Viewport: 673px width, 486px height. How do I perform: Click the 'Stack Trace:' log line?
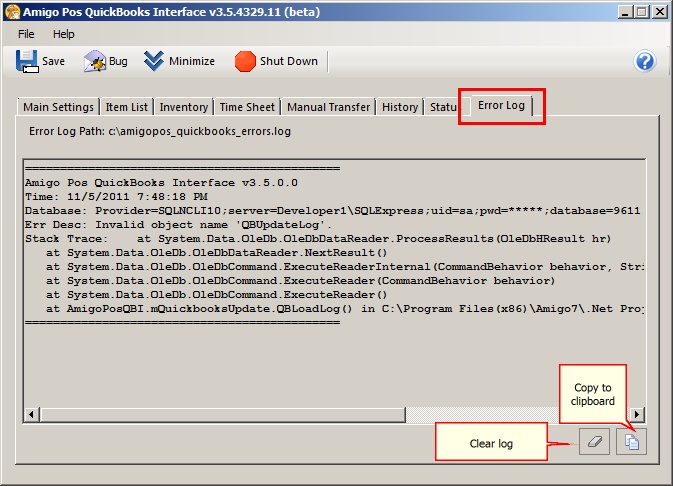pyautogui.click(x=318, y=239)
